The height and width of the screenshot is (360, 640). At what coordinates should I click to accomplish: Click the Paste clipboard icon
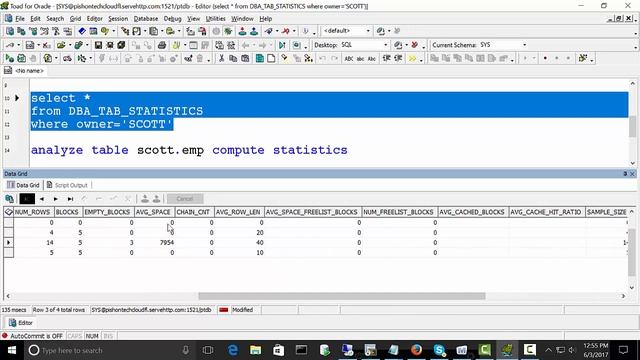coord(245,58)
